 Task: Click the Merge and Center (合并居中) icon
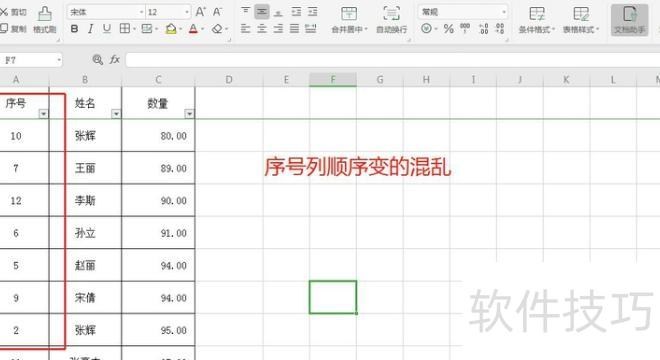tap(349, 14)
